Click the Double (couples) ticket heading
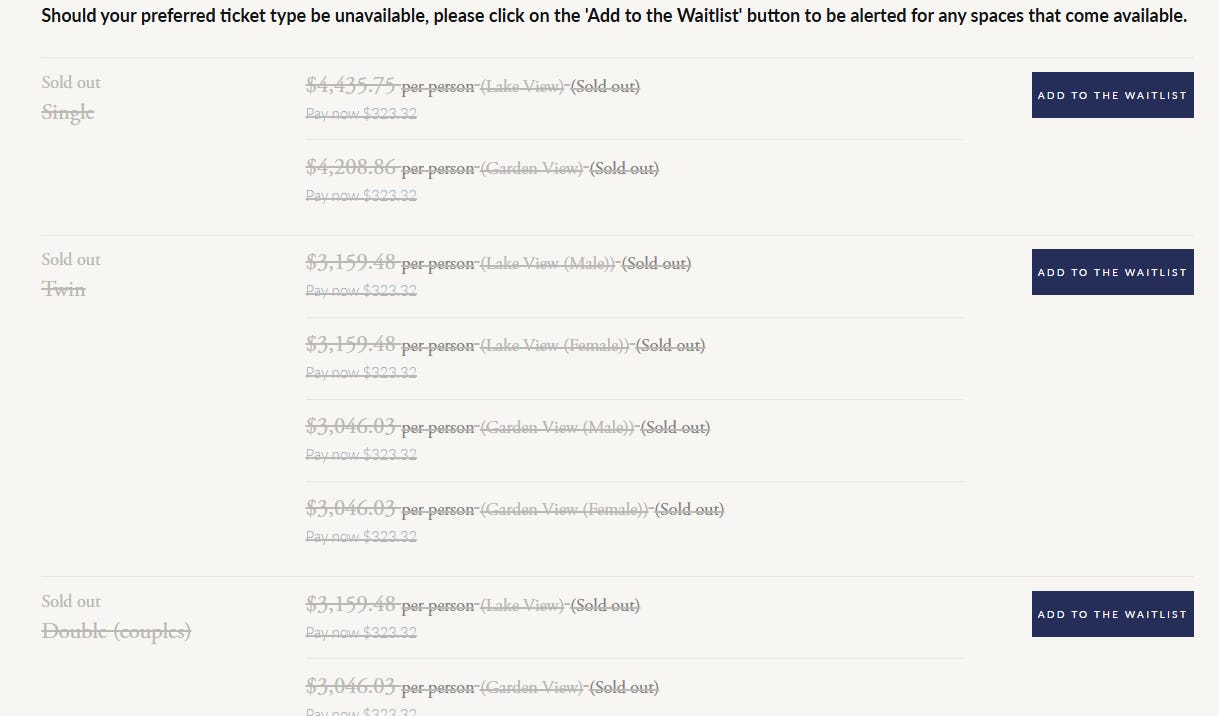1219x716 pixels. point(116,632)
